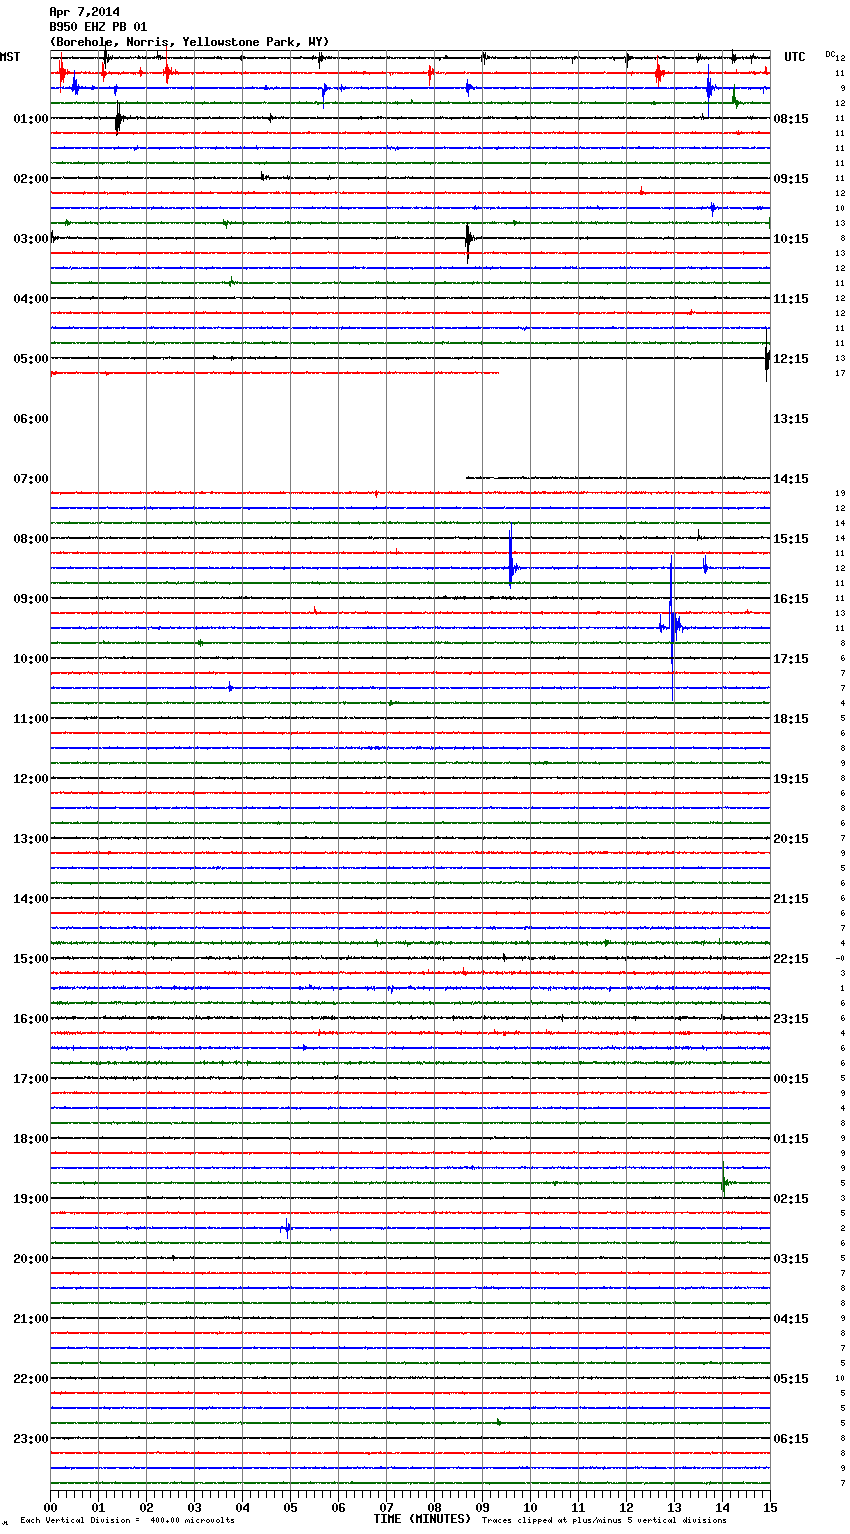Image resolution: width=850 pixels, height=1534 pixels.
Task: Select the '19:15' UTC time label
Action: (791, 779)
